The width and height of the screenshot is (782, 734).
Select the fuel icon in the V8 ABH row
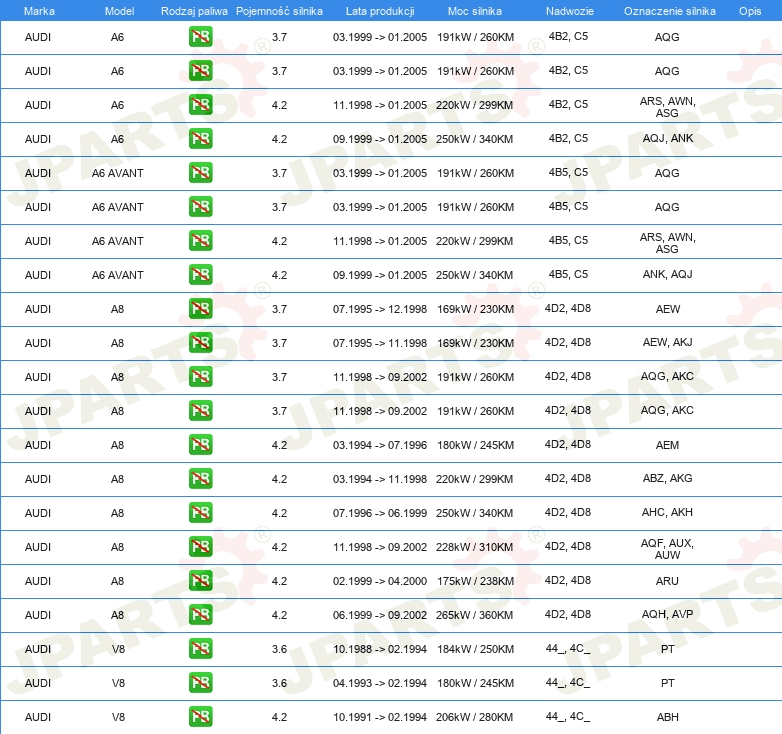coord(200,716)
